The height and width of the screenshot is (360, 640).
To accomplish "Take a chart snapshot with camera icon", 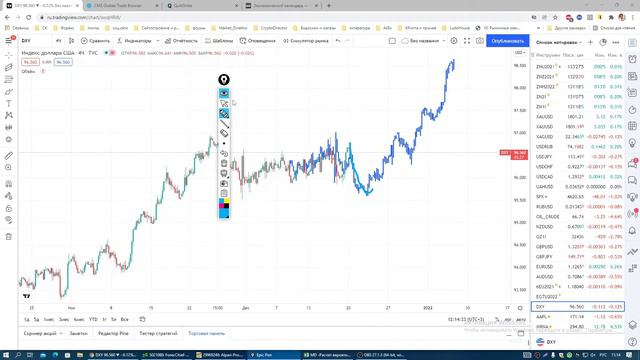I will [x=480, y=41].
